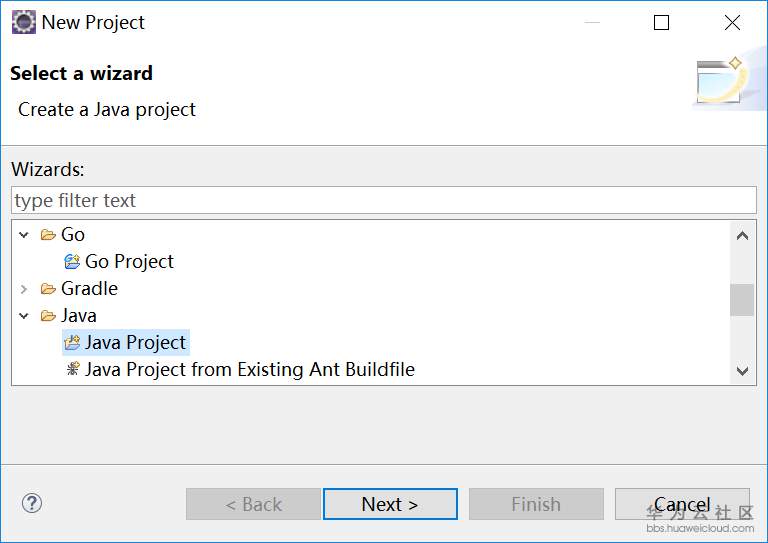Maximize the New Project window
Viewport: 768px width, 543px height.
(x=661, y=22)
